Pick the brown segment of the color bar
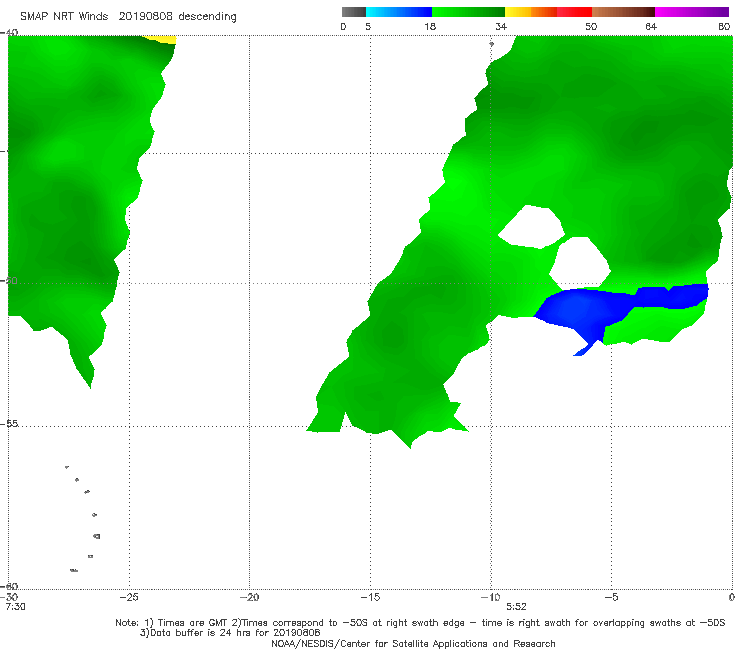Screen dimensions: 740x650 (x=623, y=12)
